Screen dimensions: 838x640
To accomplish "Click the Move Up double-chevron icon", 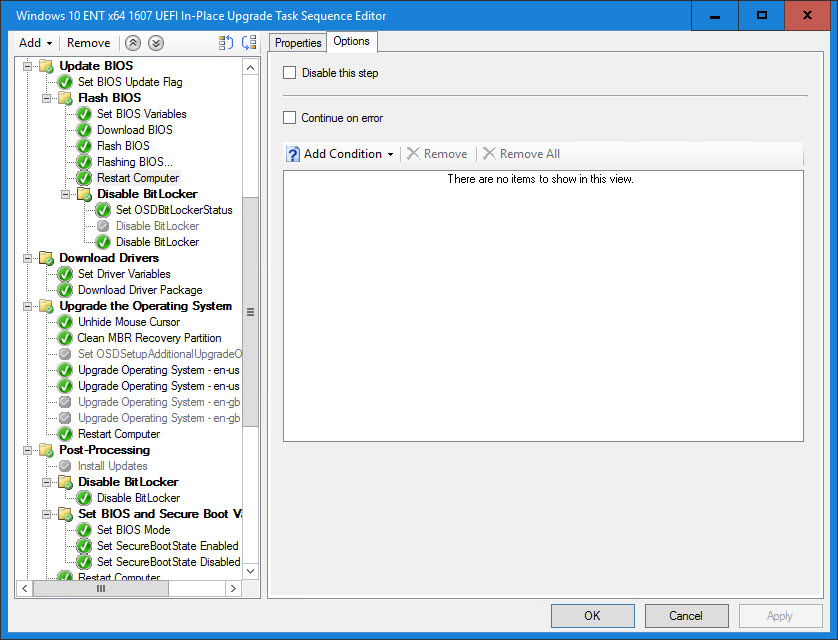I will pos(134,43).
